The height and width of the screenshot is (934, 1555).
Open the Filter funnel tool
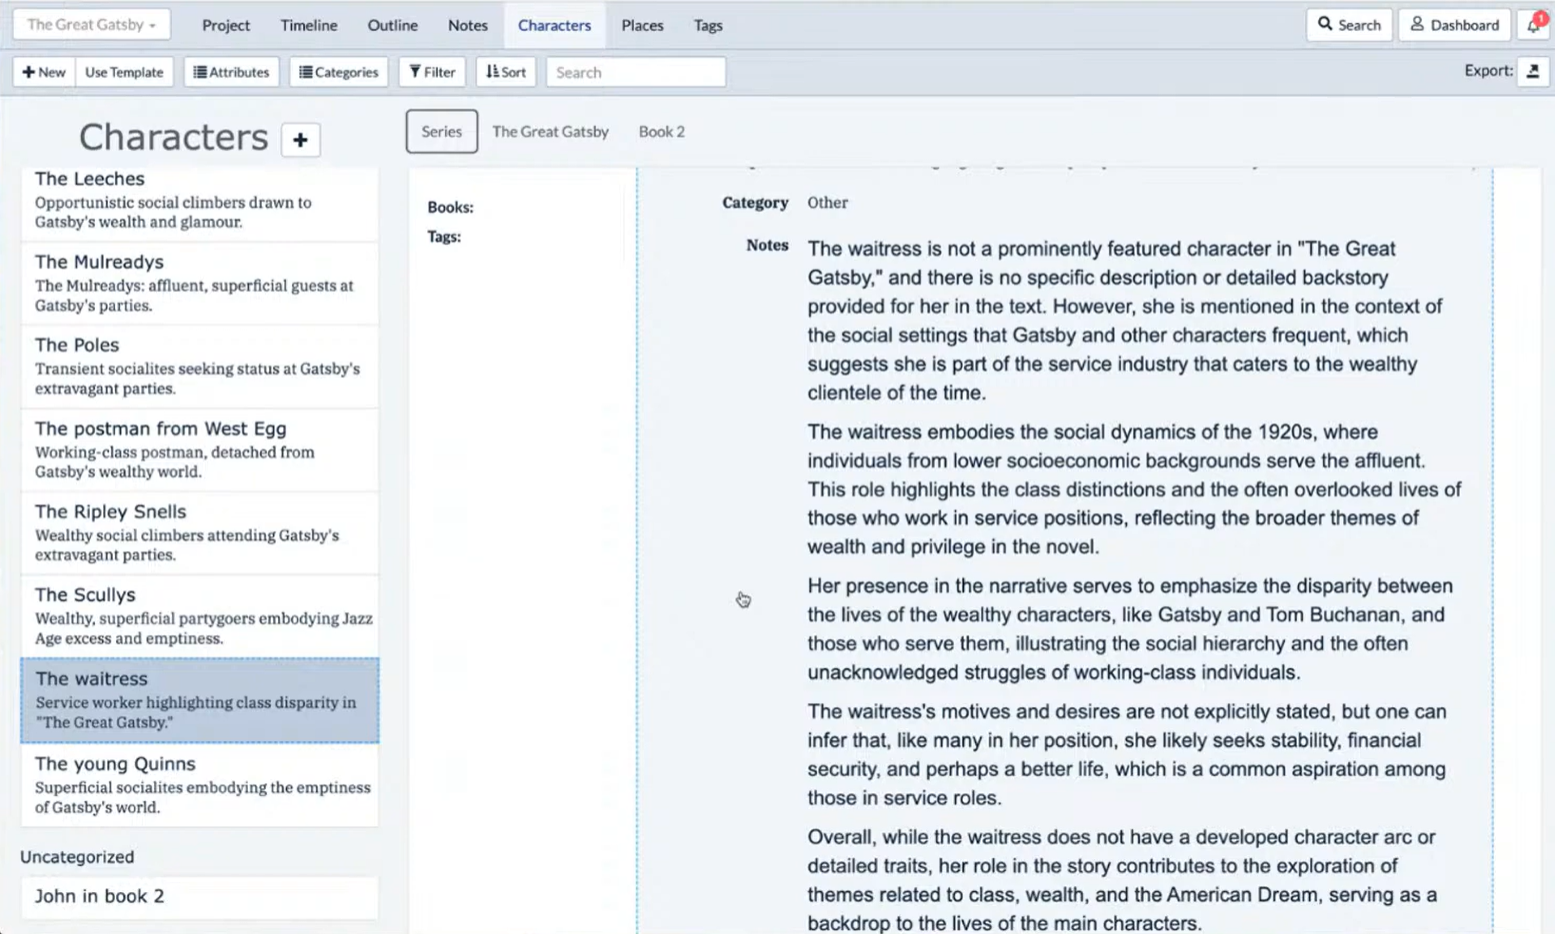pos(432,72)
